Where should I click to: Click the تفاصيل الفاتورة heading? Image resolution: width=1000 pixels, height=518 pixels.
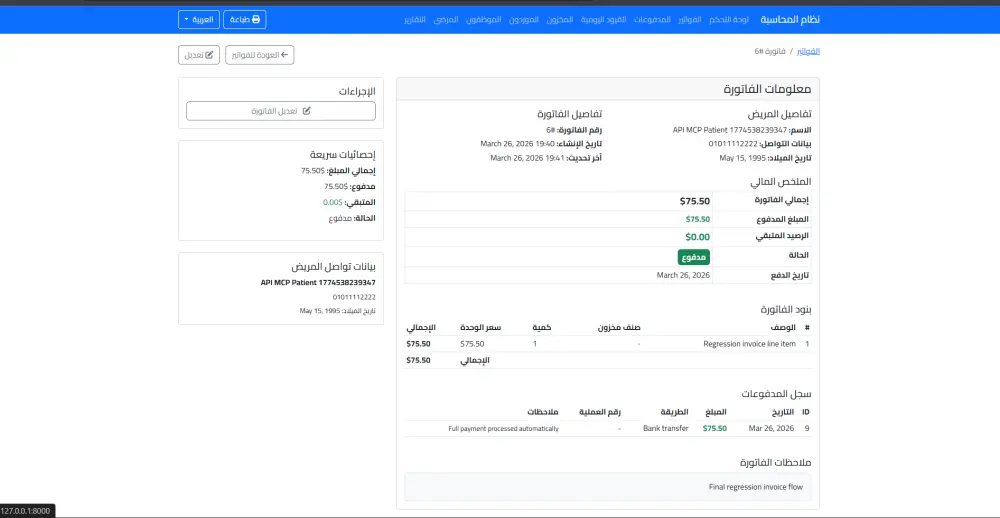coord(570,114)
